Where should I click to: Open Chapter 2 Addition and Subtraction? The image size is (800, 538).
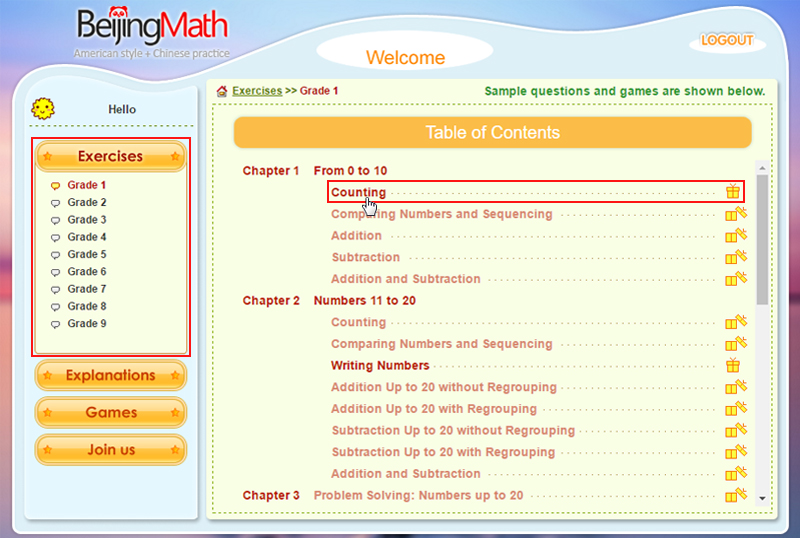[x=406, y=474]
